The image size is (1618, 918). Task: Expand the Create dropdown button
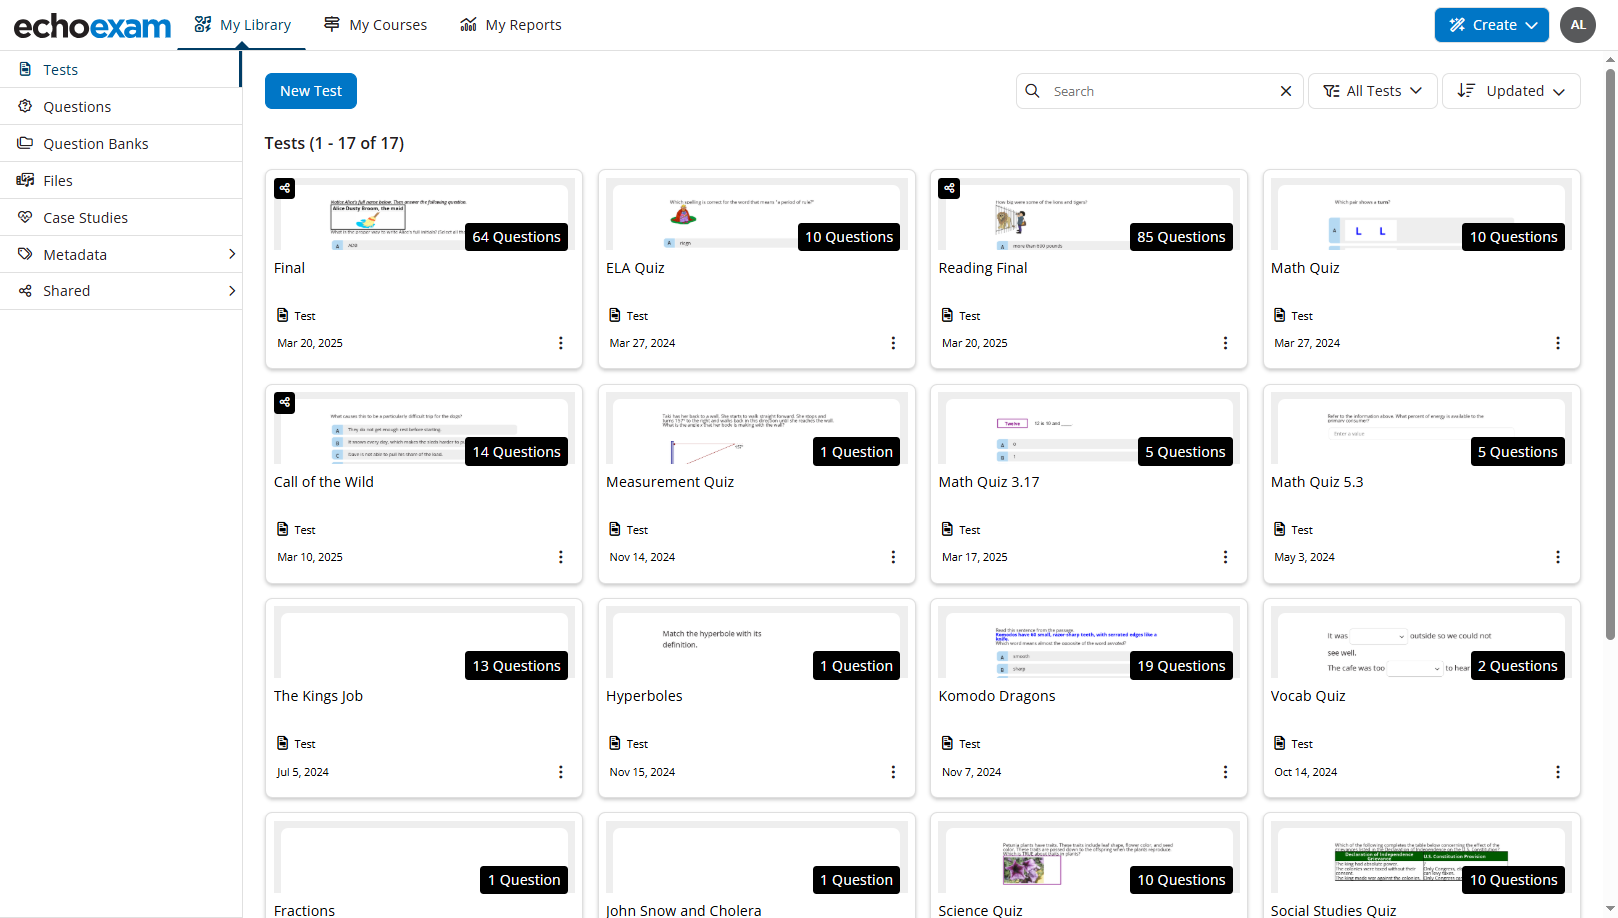[1491, 25]
